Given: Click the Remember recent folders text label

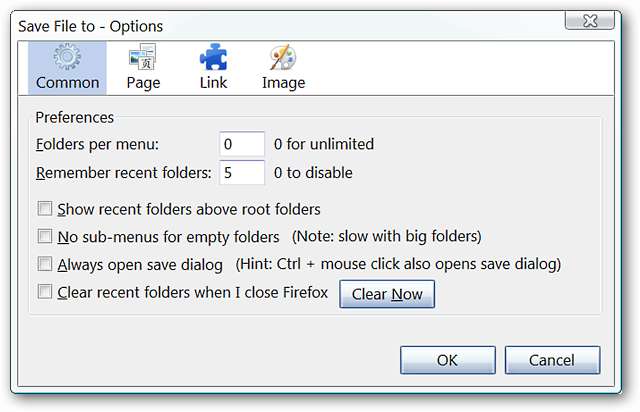Looking at the screenshot, I should [123, 173].
